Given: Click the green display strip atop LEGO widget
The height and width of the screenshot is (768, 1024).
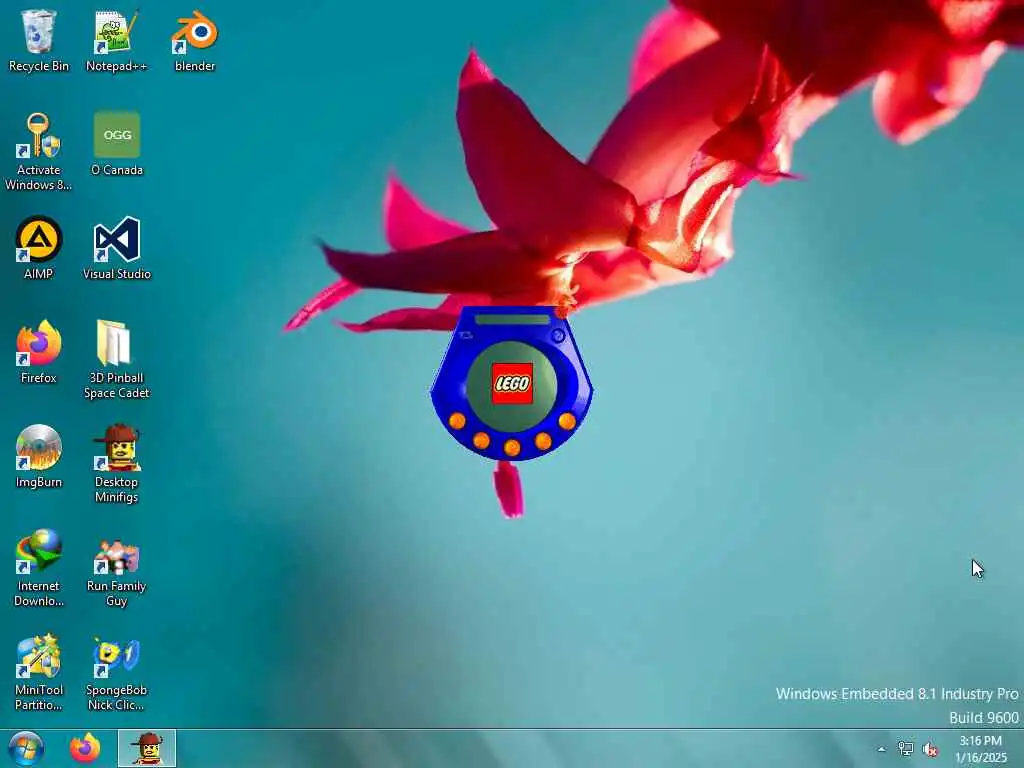Looking at the screenshot, I should [x=512, y=319].
